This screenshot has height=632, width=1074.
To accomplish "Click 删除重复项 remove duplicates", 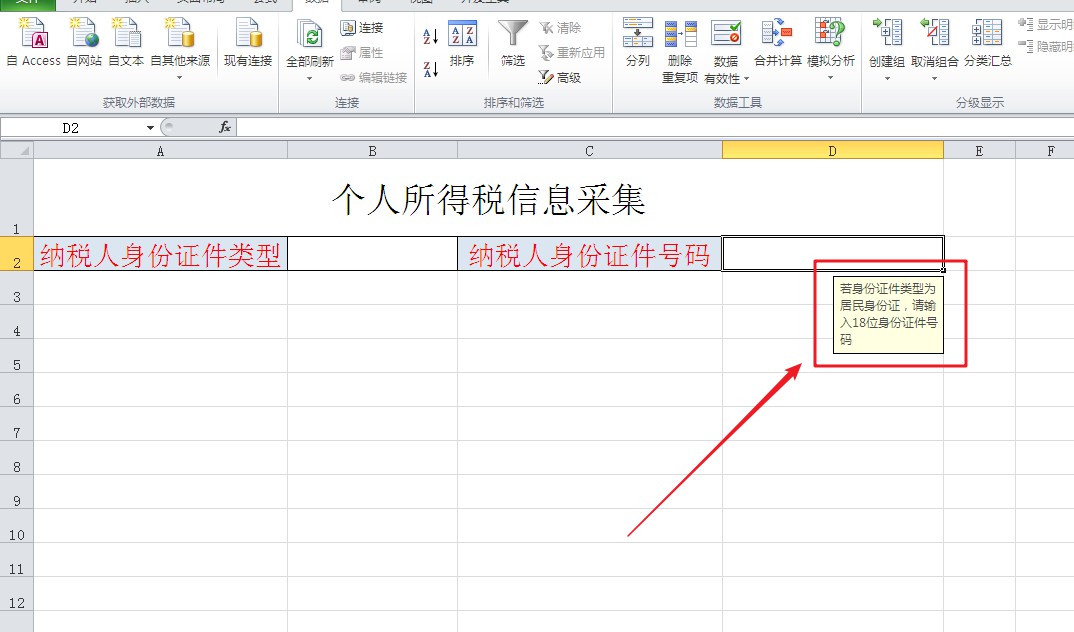I will click(x=679, y=51).
